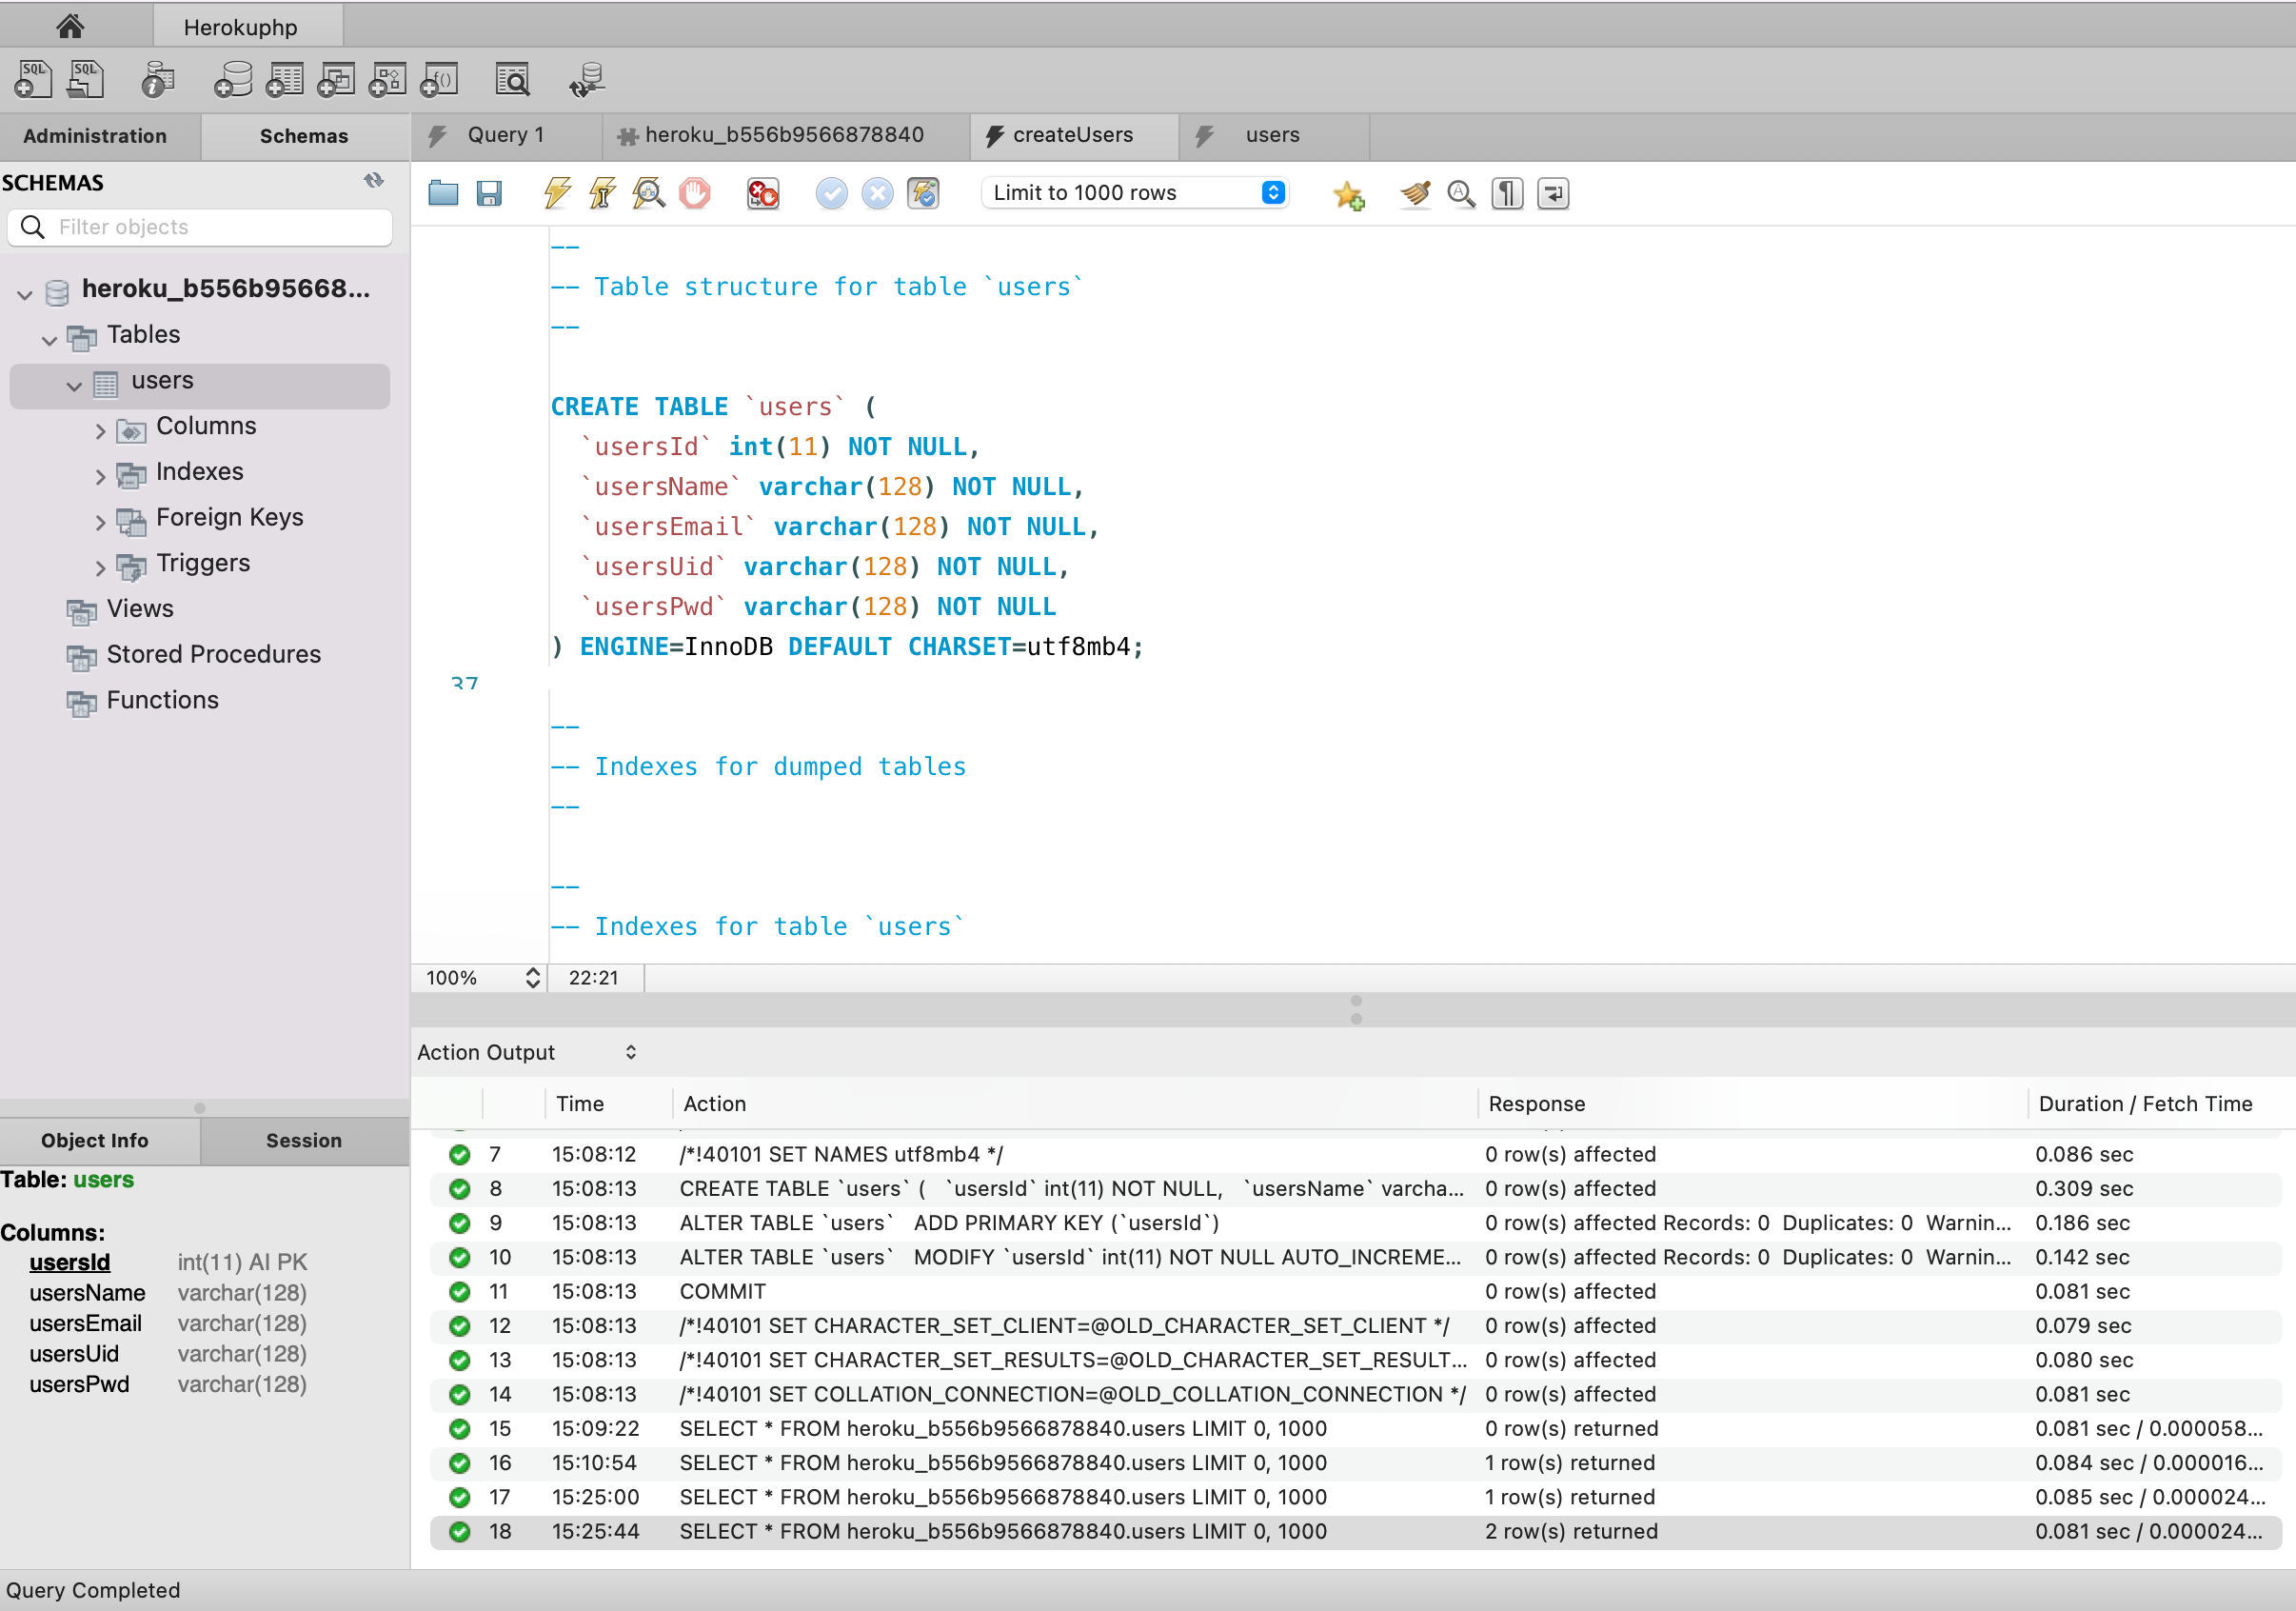Image resolution: width=2296 pixels, height=1611 pixels.
Task: Toggle word wrapping in the SQL editor
Action: coord(1553,193)
